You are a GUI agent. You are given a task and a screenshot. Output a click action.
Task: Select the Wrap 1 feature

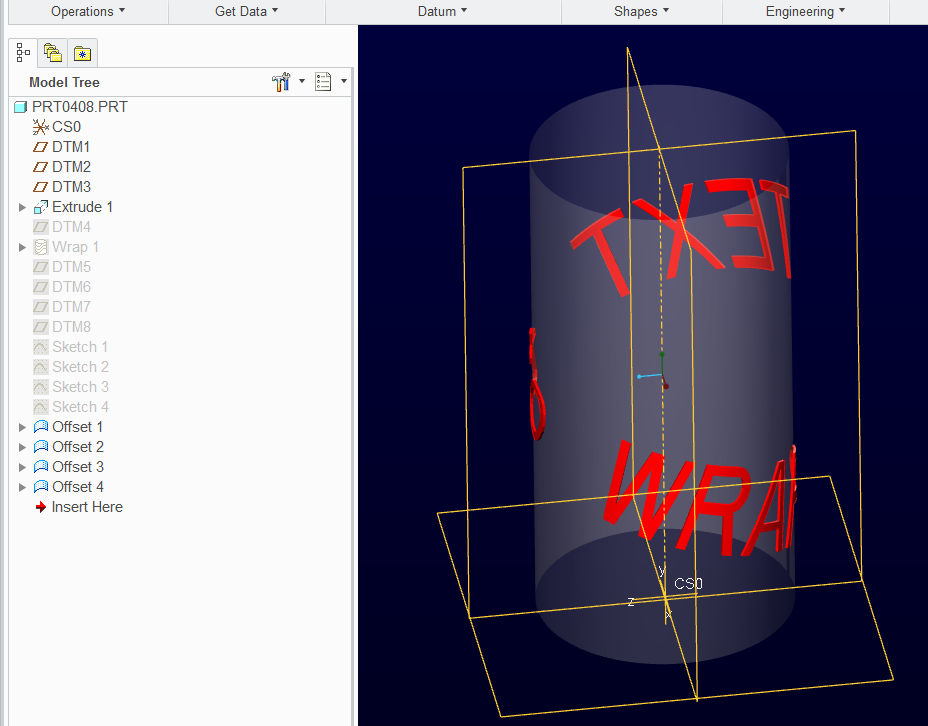pos(75,247)
